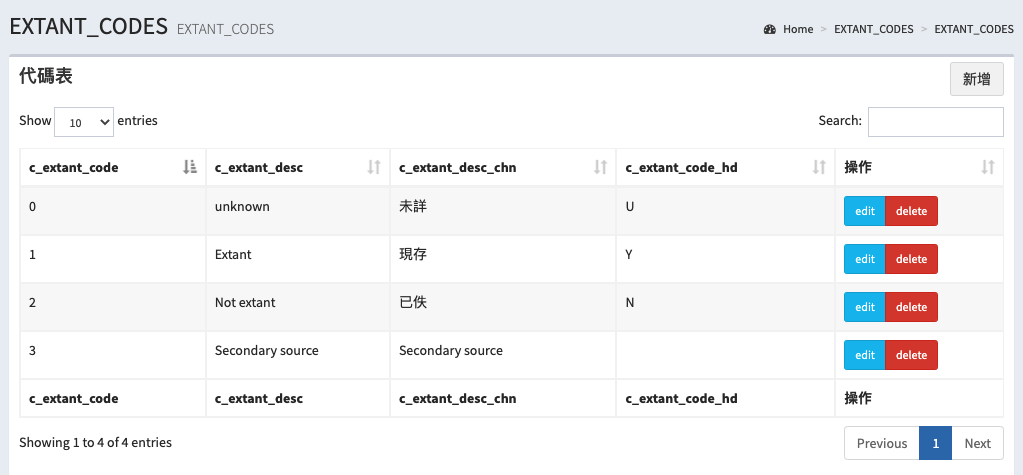Click sort arrows in 操作 column header
The image size is (1023, 475).
(x=988, y=167)
